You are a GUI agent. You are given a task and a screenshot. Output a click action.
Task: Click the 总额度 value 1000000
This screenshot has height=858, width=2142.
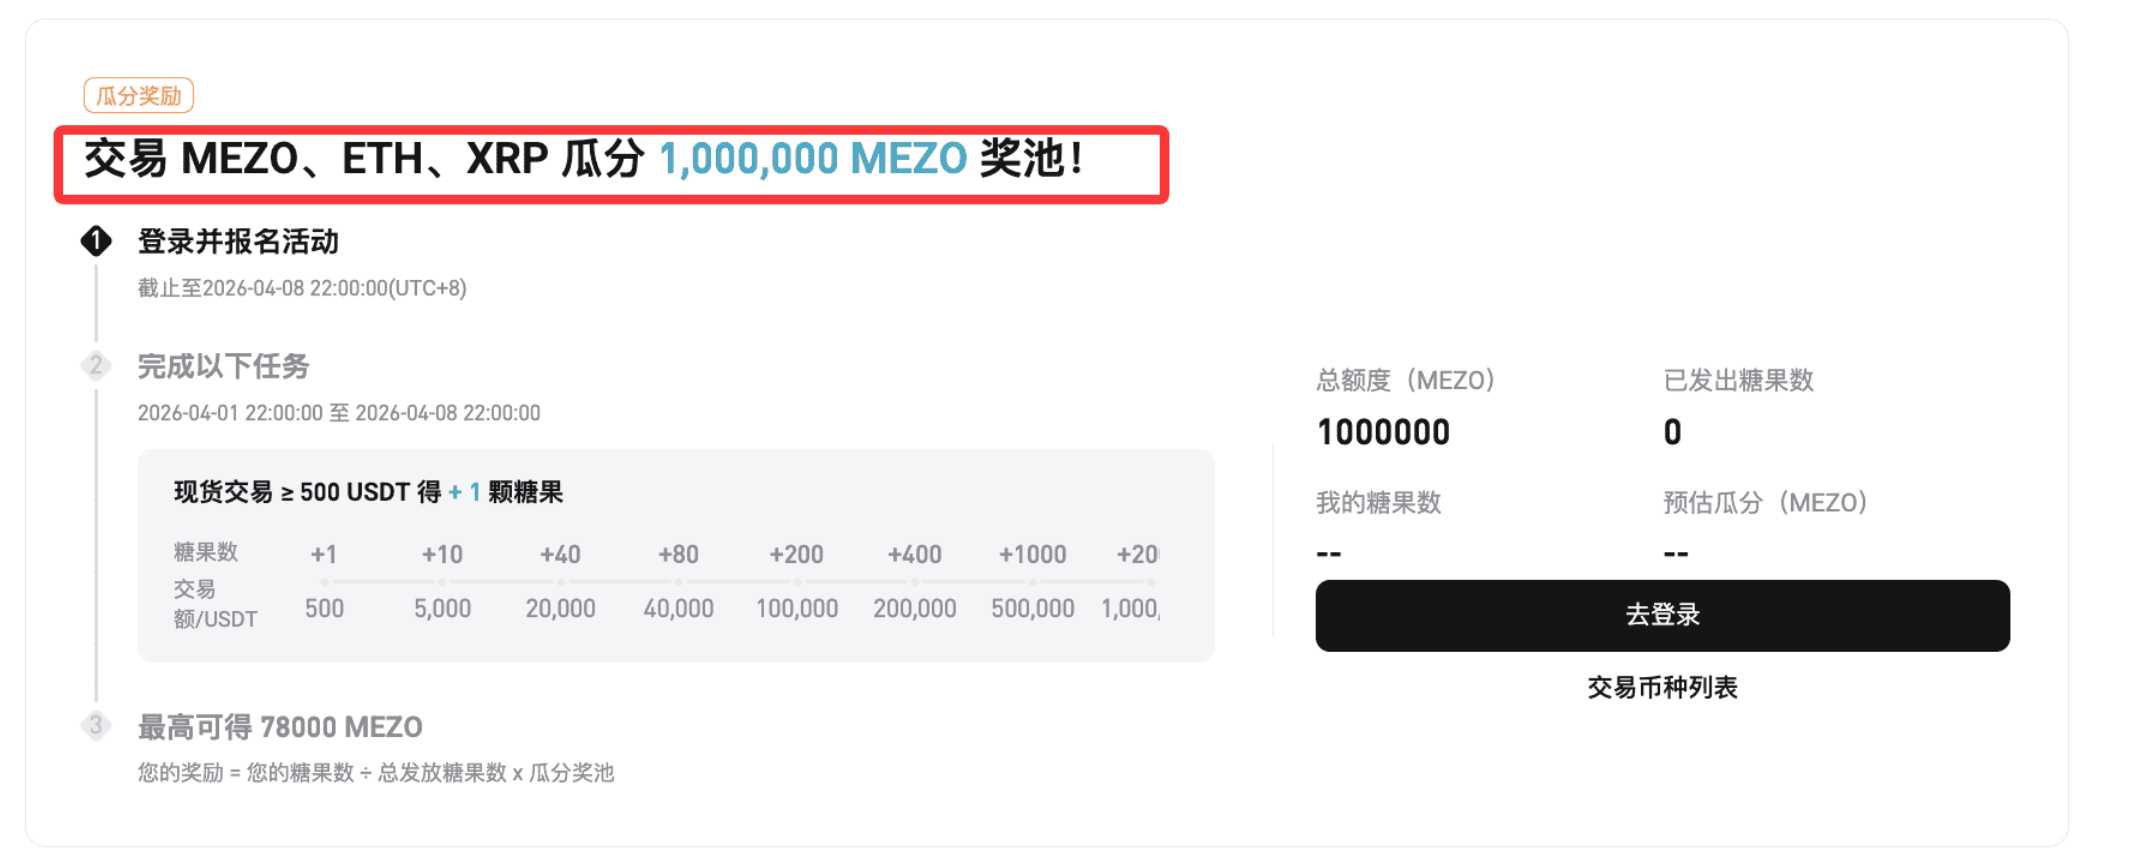coord(1383,431)
